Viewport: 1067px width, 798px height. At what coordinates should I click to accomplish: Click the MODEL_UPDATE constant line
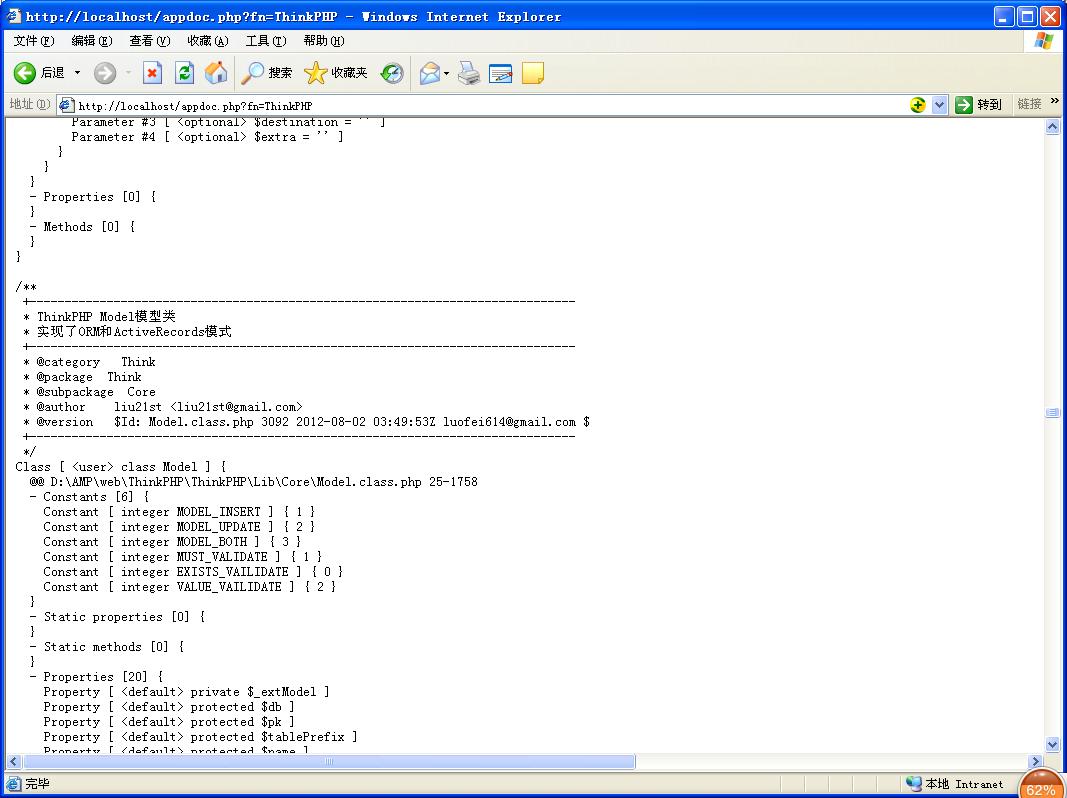click(179, 527)
